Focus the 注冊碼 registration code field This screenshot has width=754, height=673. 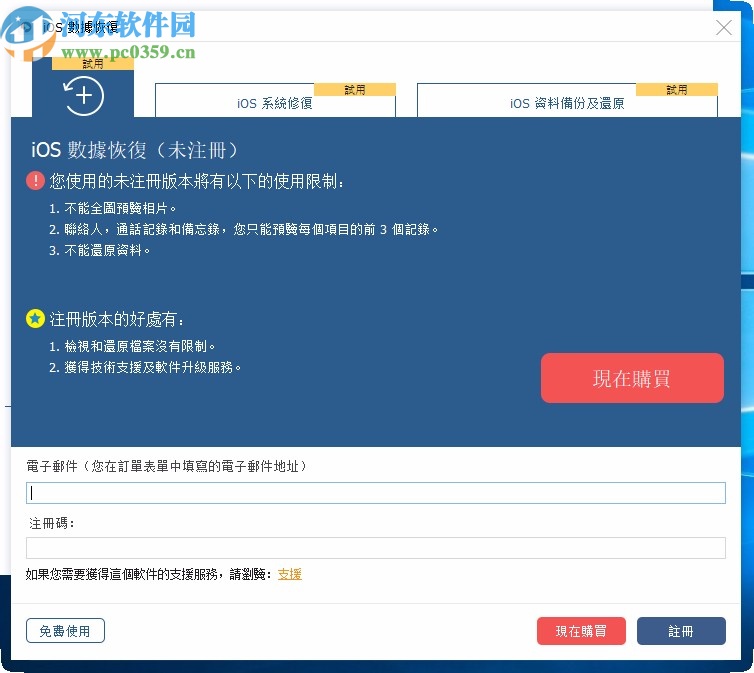(x=376, y=548)
